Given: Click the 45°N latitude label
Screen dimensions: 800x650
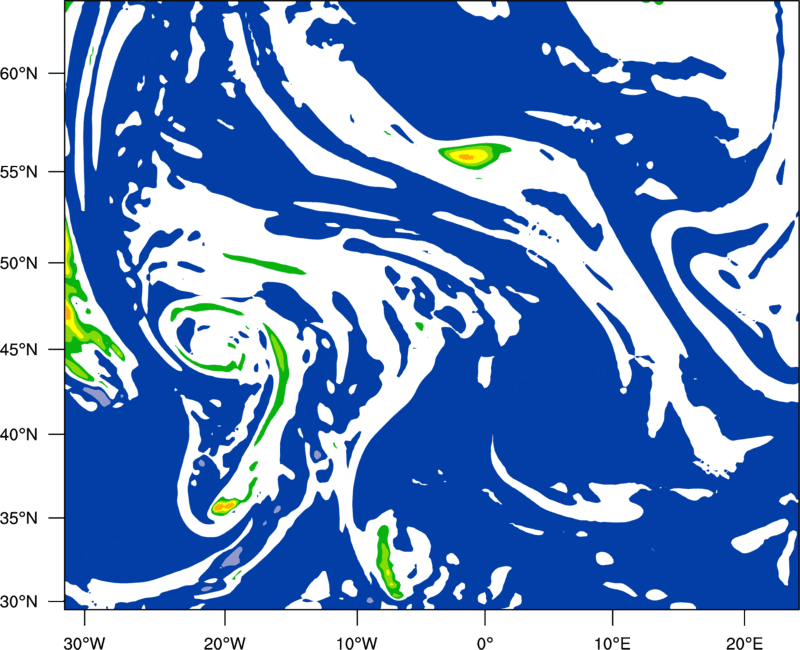Looking at the screenshot, I should point(19,349).
